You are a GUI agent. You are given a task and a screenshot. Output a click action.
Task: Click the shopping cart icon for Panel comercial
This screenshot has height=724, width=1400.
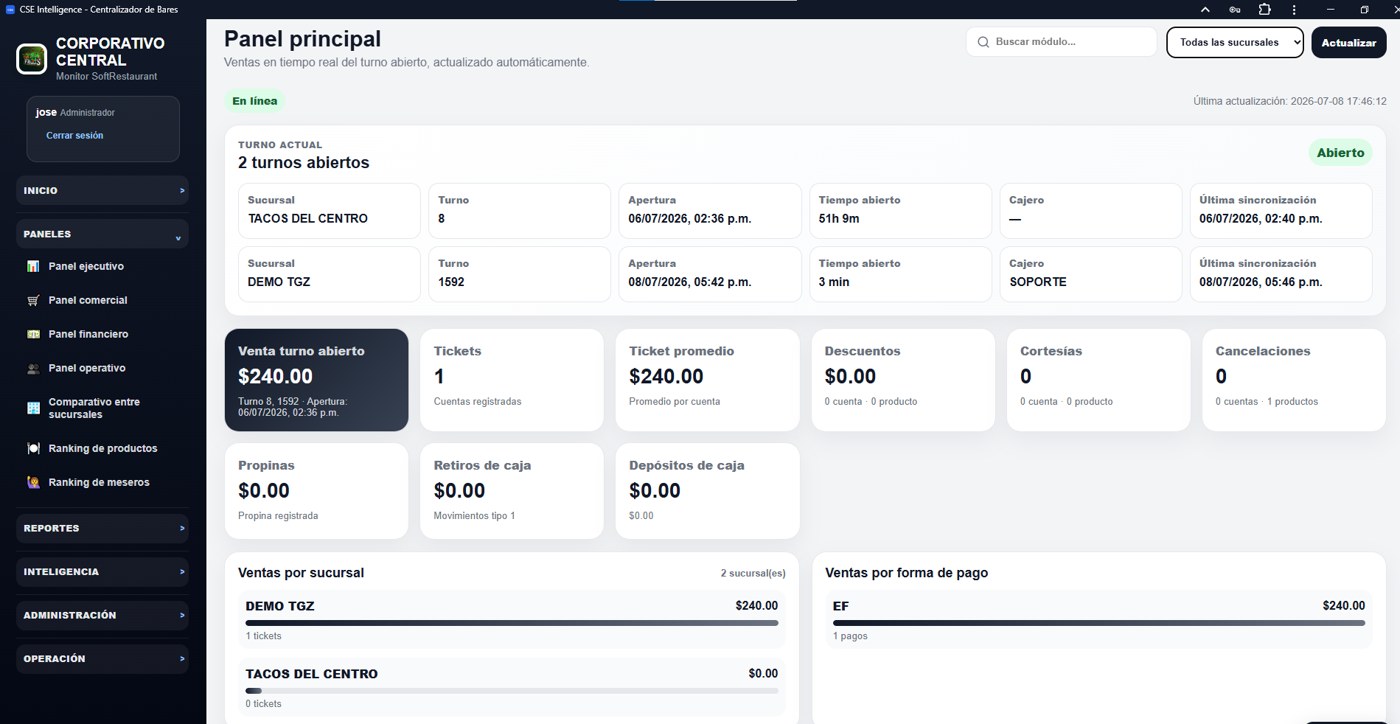coord(33,301)
